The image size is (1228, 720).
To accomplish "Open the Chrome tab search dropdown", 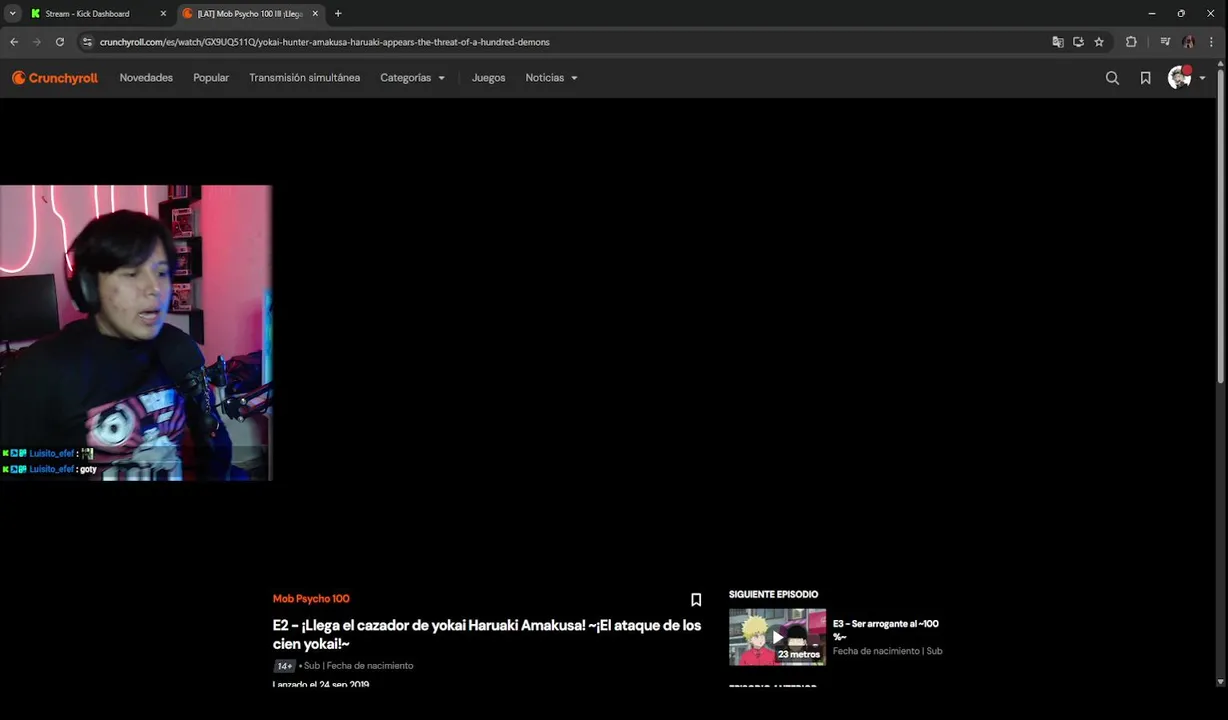I will (12, 14).
